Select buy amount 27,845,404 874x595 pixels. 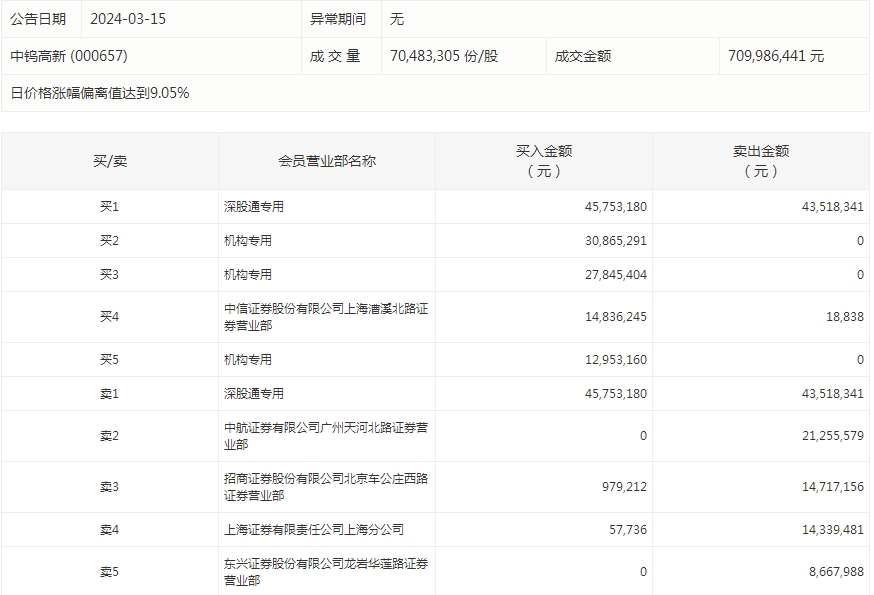616,275
